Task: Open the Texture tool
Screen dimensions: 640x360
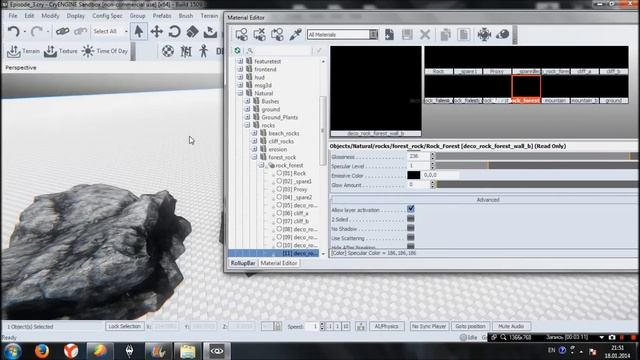Action: click(60, 51)
